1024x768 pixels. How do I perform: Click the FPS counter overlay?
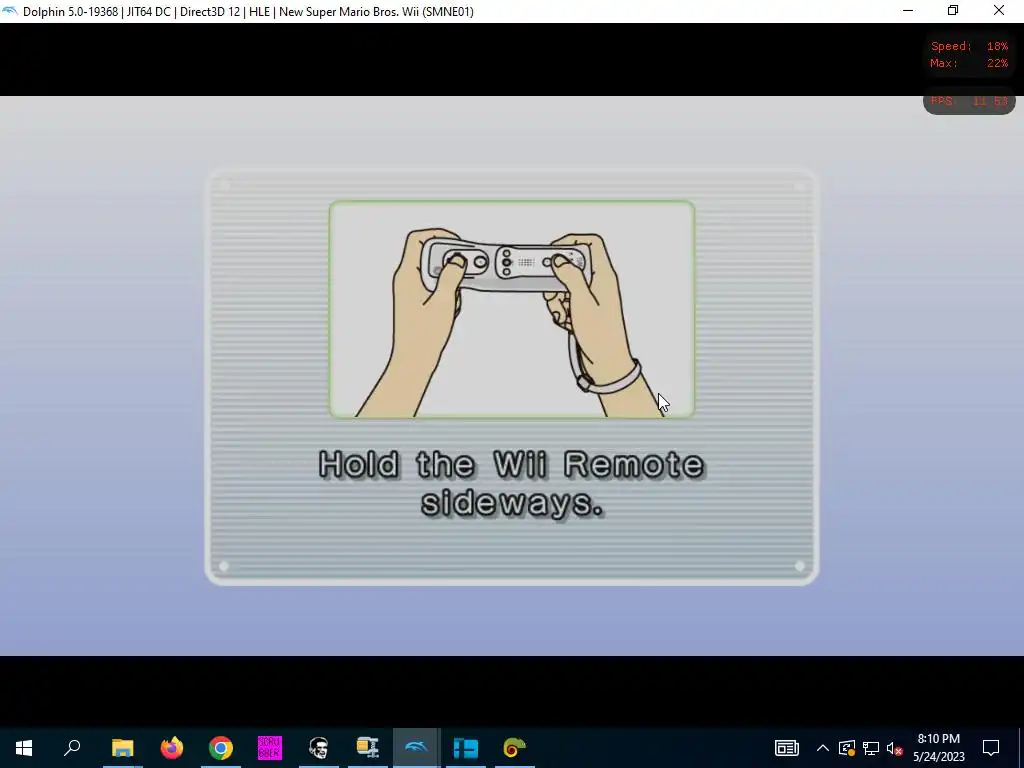coord(969,101)
